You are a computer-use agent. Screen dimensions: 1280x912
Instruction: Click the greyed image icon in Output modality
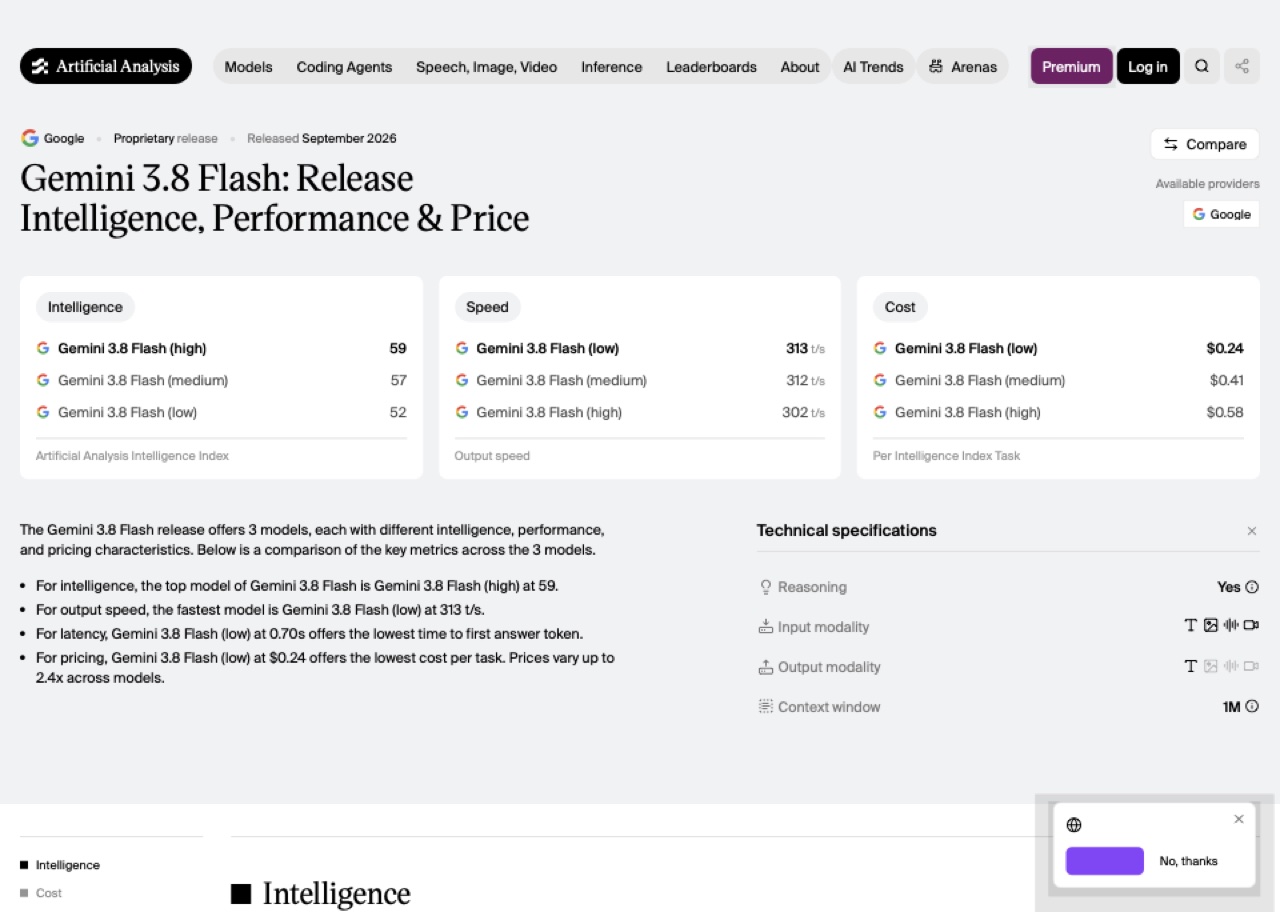point(1211,666)
